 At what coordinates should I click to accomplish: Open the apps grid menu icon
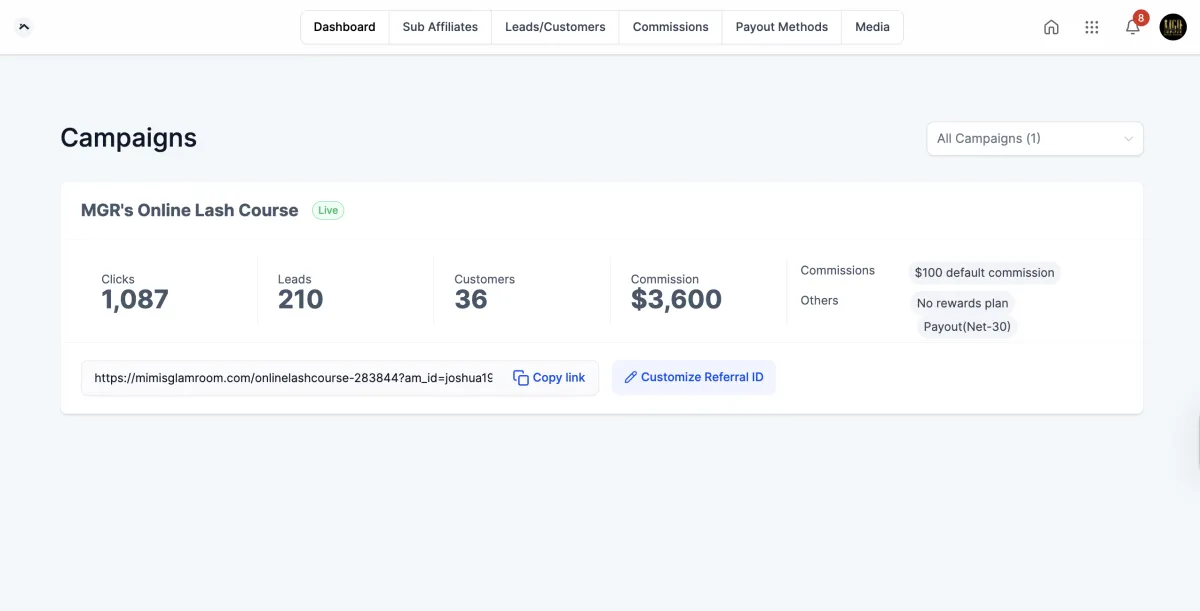1092,27
